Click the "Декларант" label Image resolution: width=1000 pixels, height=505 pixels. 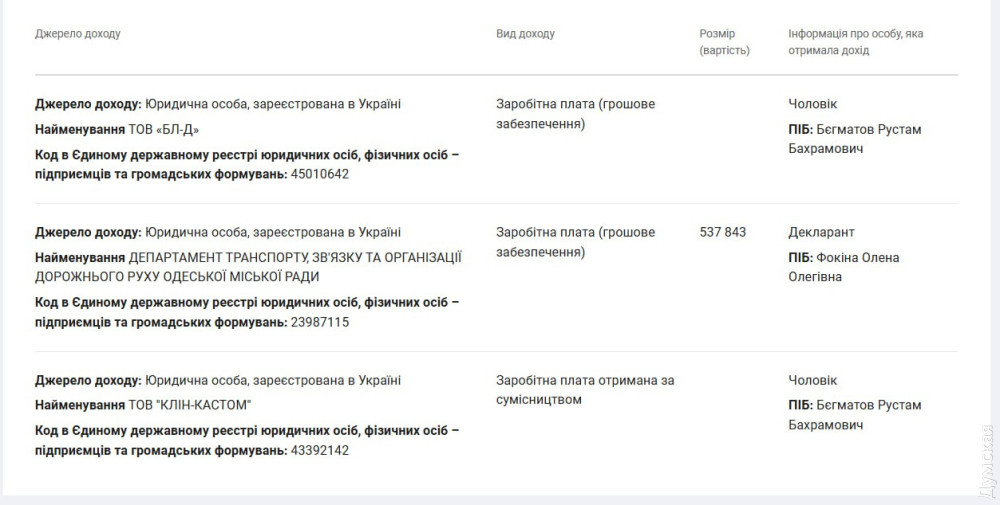[x=821, y=232]
